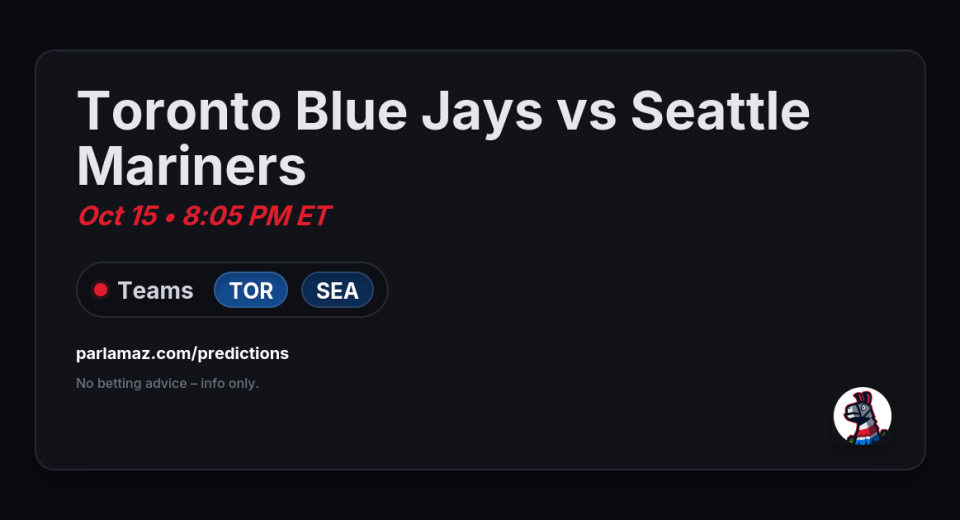This screenshot has height=520, width=960.
Task: Select the SEA team chip
Action: pyautogui.click(x=337, y=290)
